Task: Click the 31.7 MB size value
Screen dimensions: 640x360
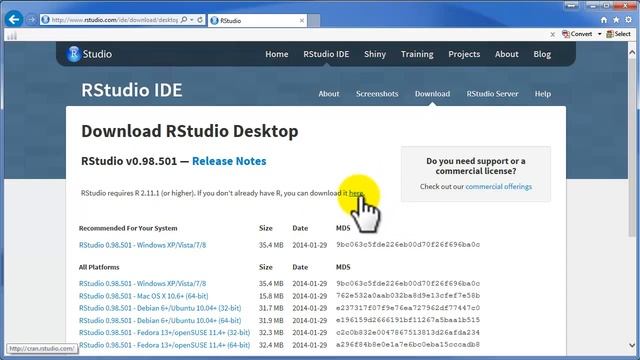Action: point(271,308)
